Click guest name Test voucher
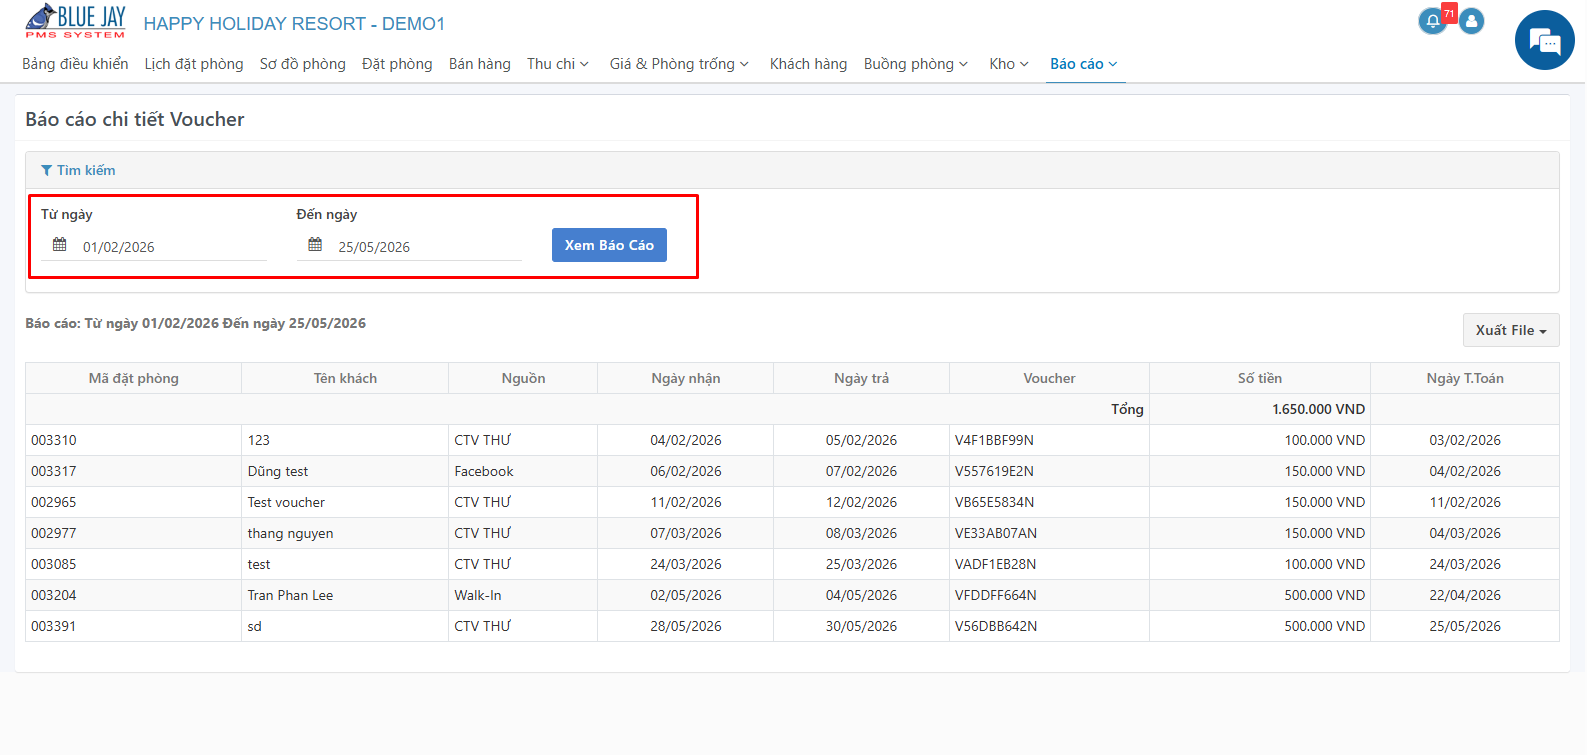 [x=286, y=502]
